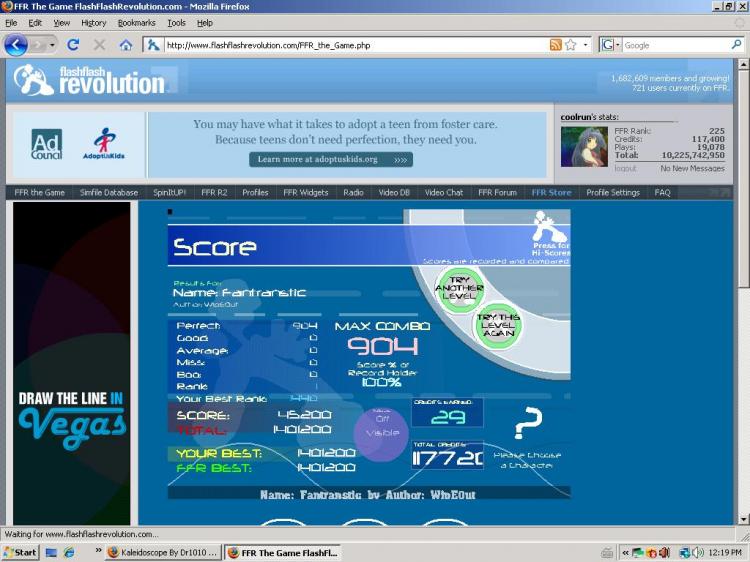Open the site favicon in the address bar
This screenshot has height=562, width=750.
tap(153, 45)
